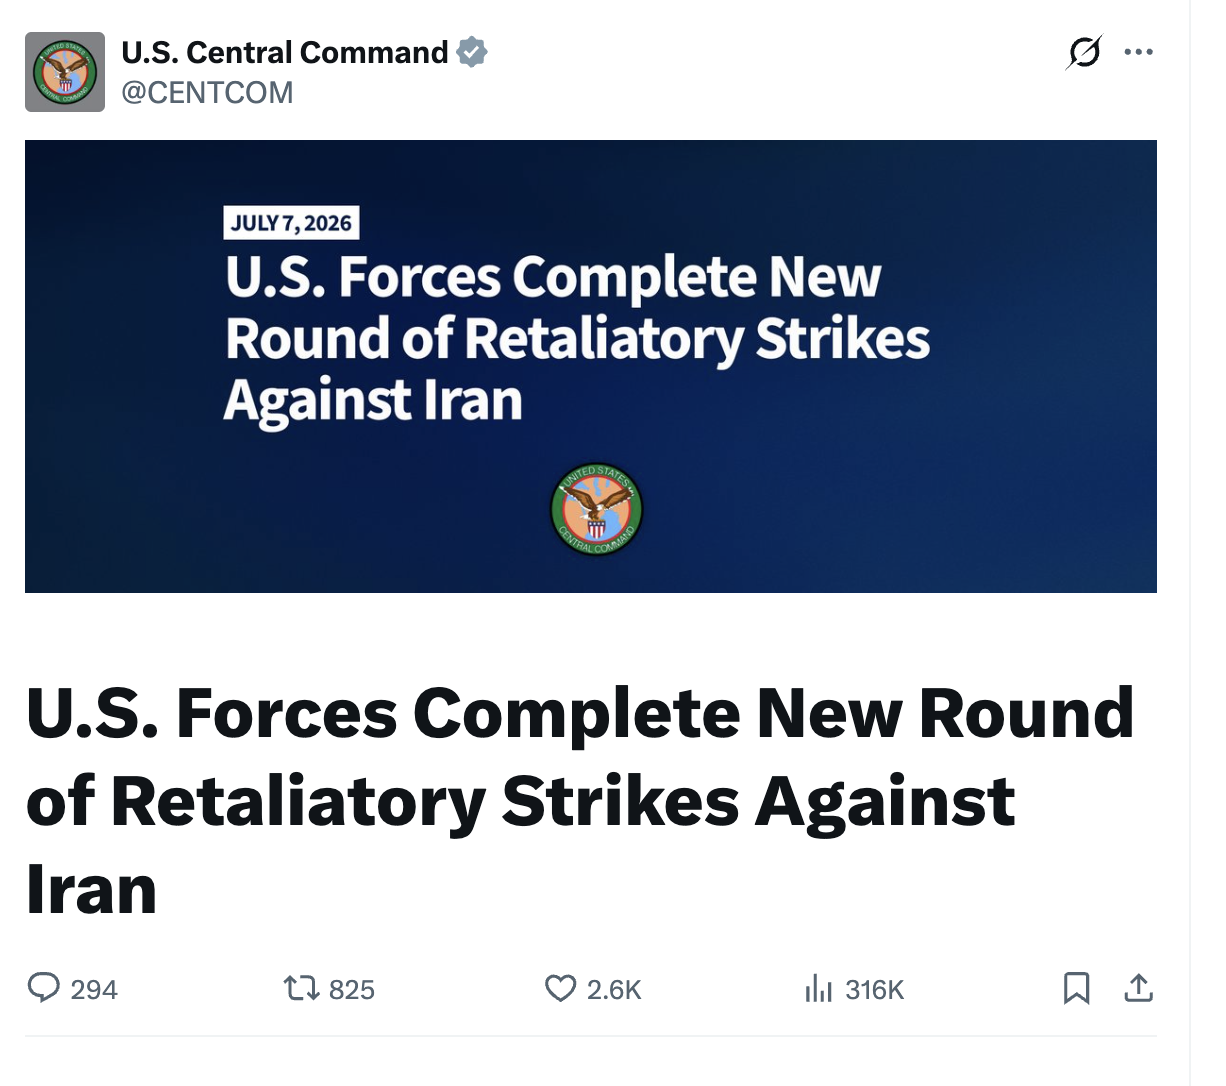Open the view analytics bar-chart icon

coord(818,989)
